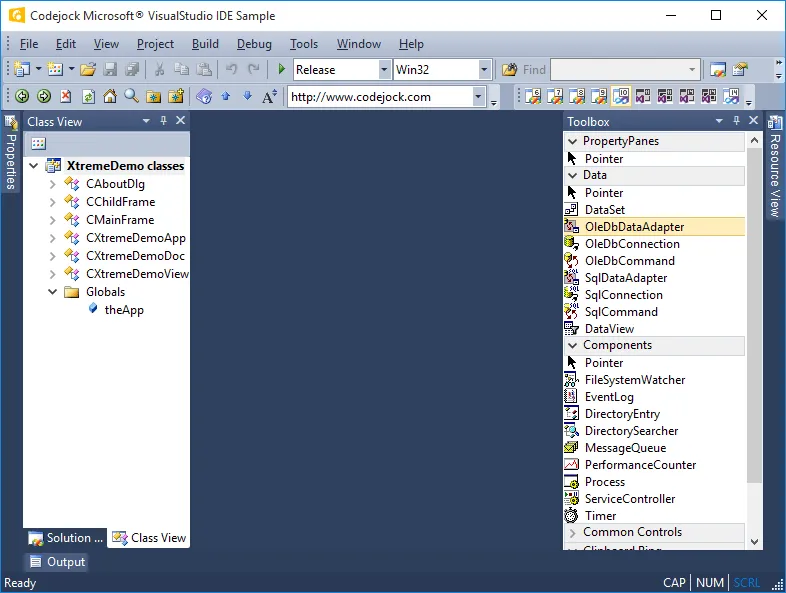Click the Search magnifier icon
This screenshot has width=786, height=593.
131,96
